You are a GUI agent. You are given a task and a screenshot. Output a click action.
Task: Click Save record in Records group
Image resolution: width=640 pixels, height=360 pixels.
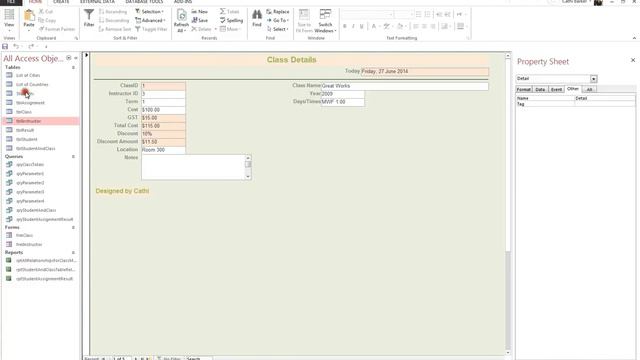point(200,20)
